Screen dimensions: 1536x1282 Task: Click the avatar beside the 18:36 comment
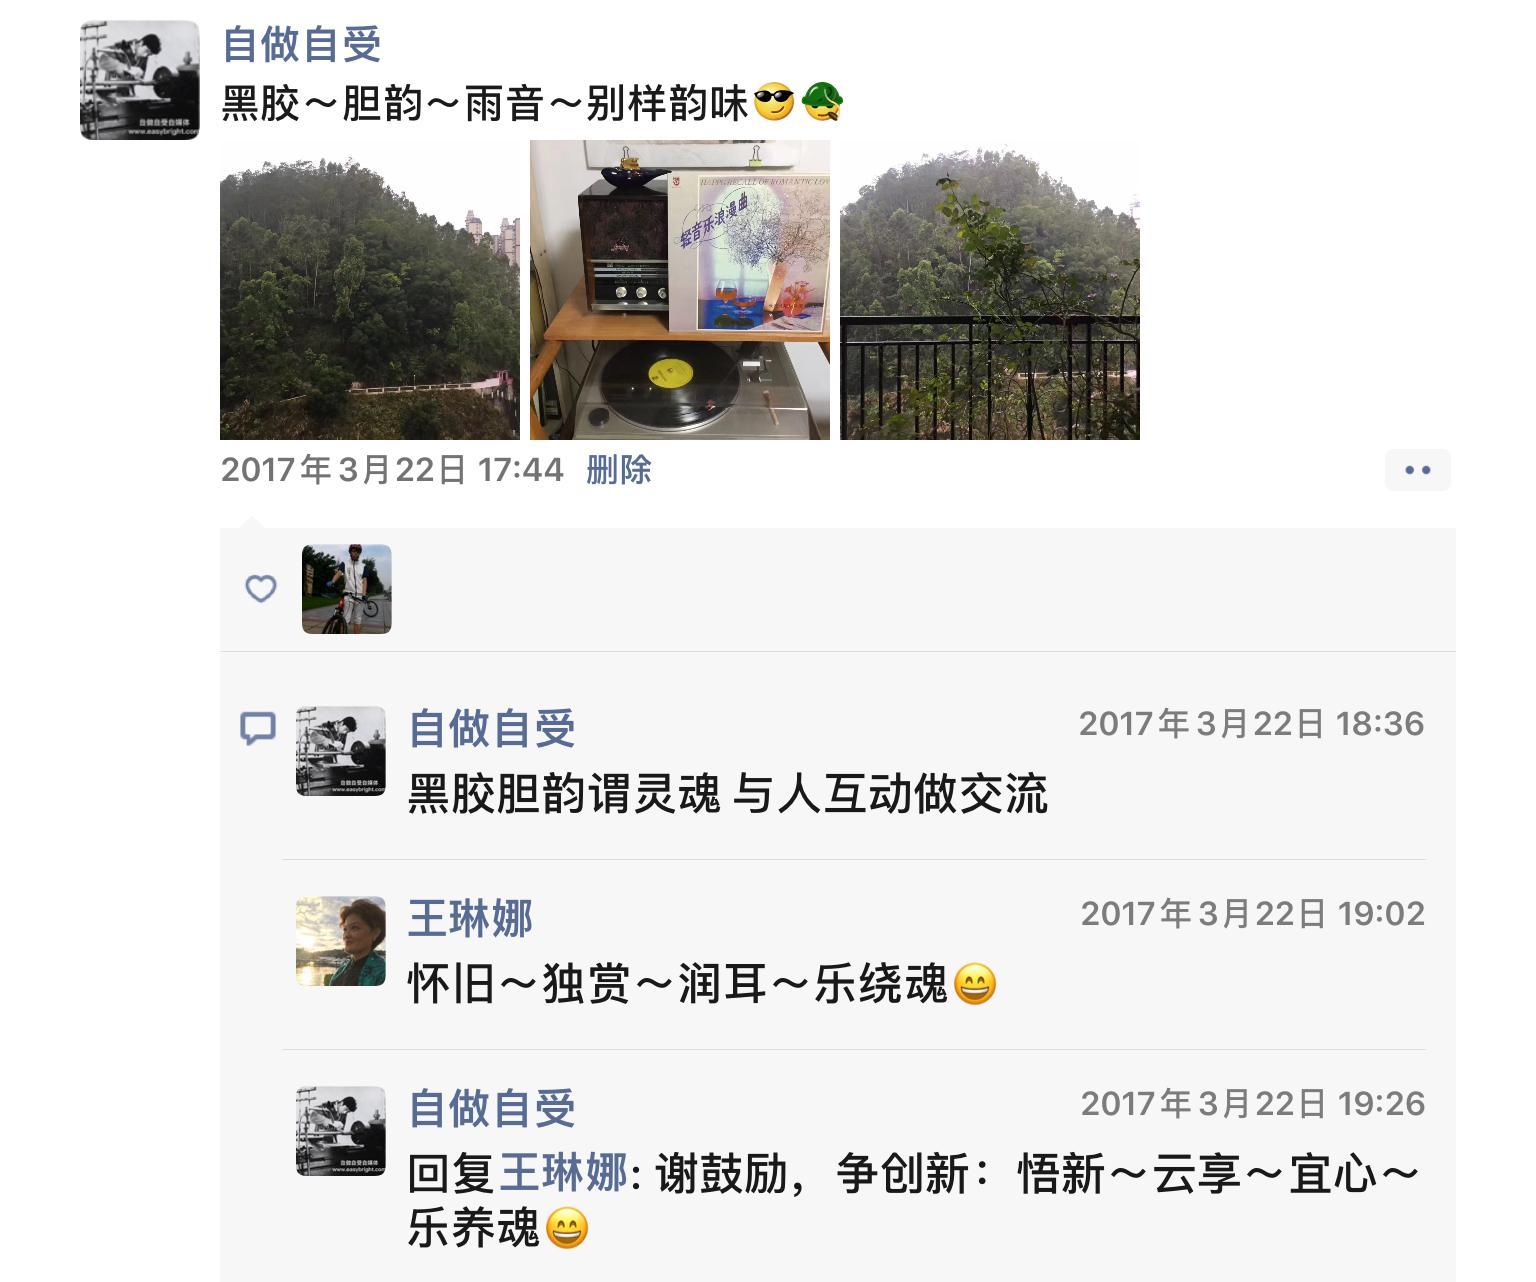[x=341, y=751]
